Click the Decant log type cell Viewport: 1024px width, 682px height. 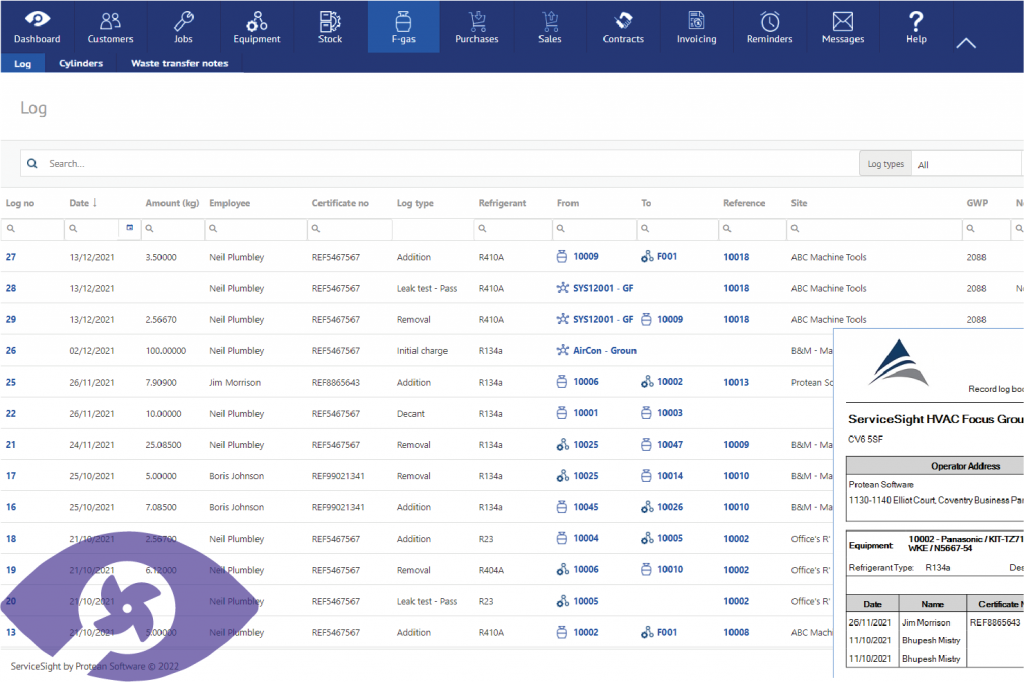[x=410, y=414]
